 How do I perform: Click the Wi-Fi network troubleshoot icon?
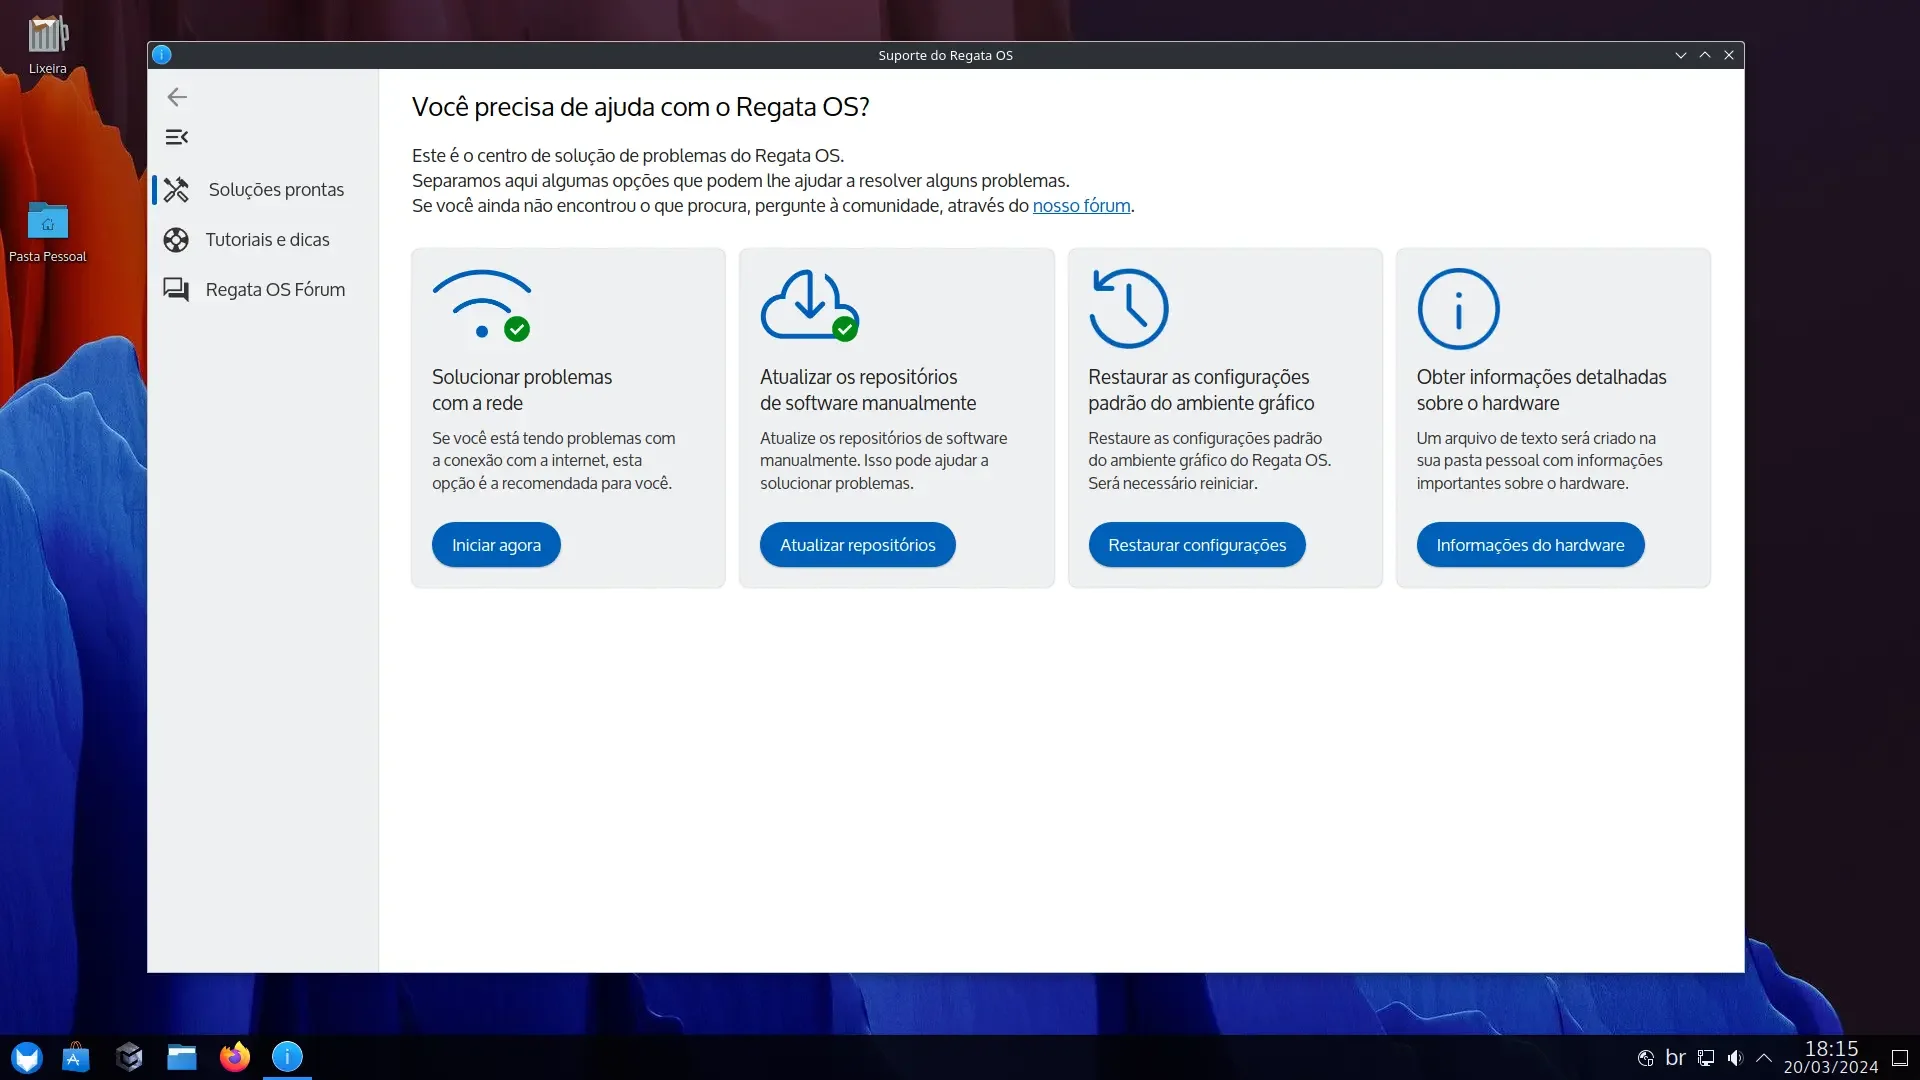tap(482, 306)
